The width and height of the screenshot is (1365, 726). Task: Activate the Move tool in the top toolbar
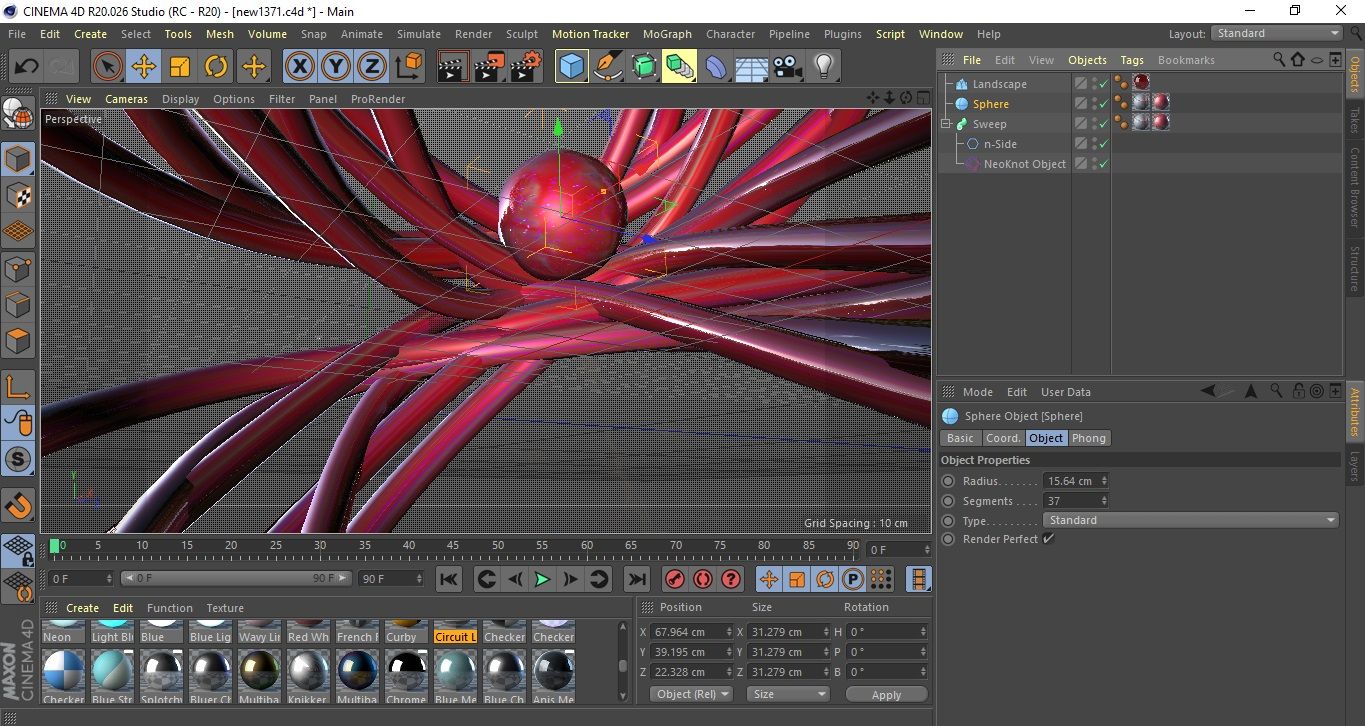tap(144, 67)
